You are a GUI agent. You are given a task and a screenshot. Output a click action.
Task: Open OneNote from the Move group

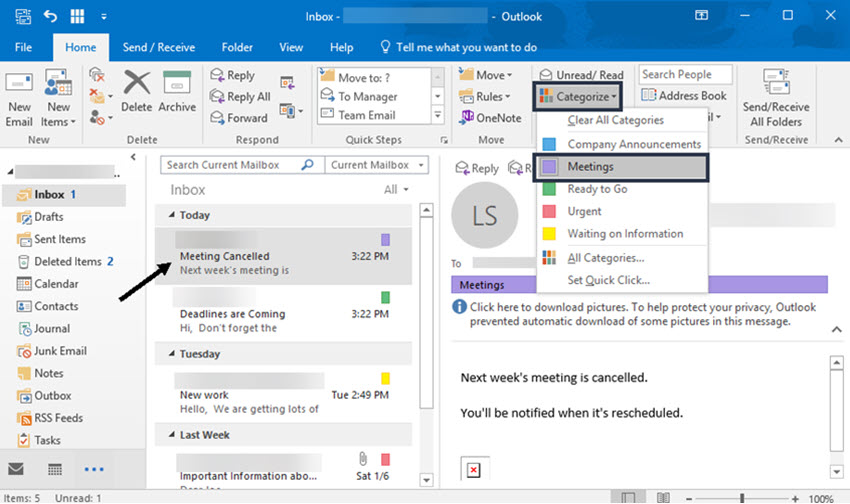click(x=491, y=118)
